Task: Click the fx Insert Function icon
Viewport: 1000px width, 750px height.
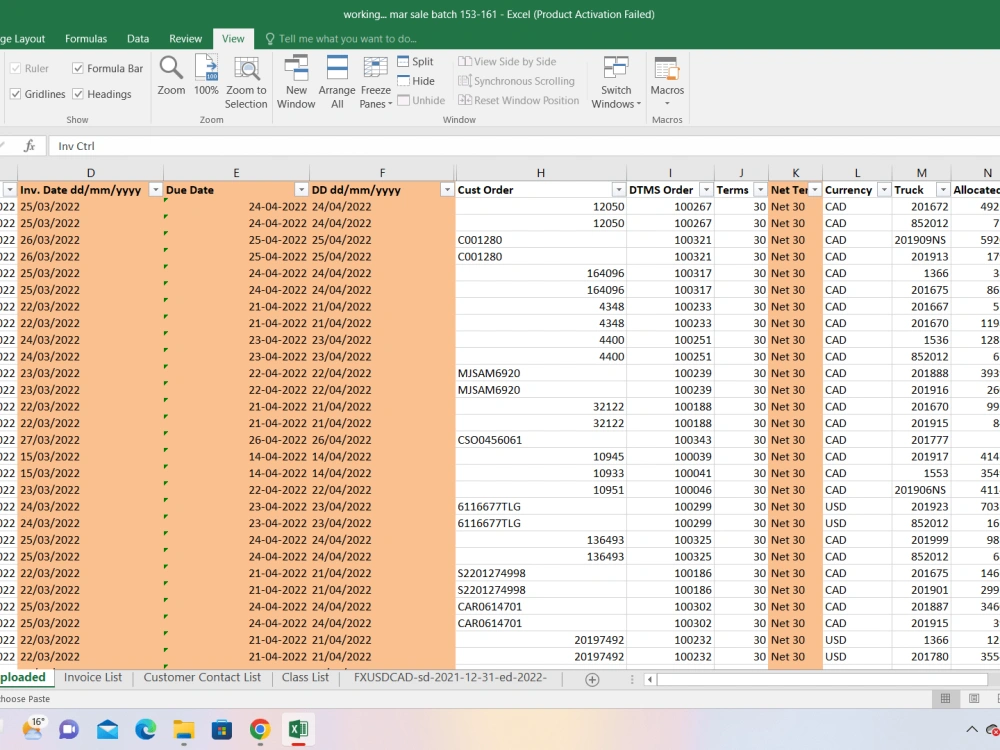Action: (x=29, y=146)
